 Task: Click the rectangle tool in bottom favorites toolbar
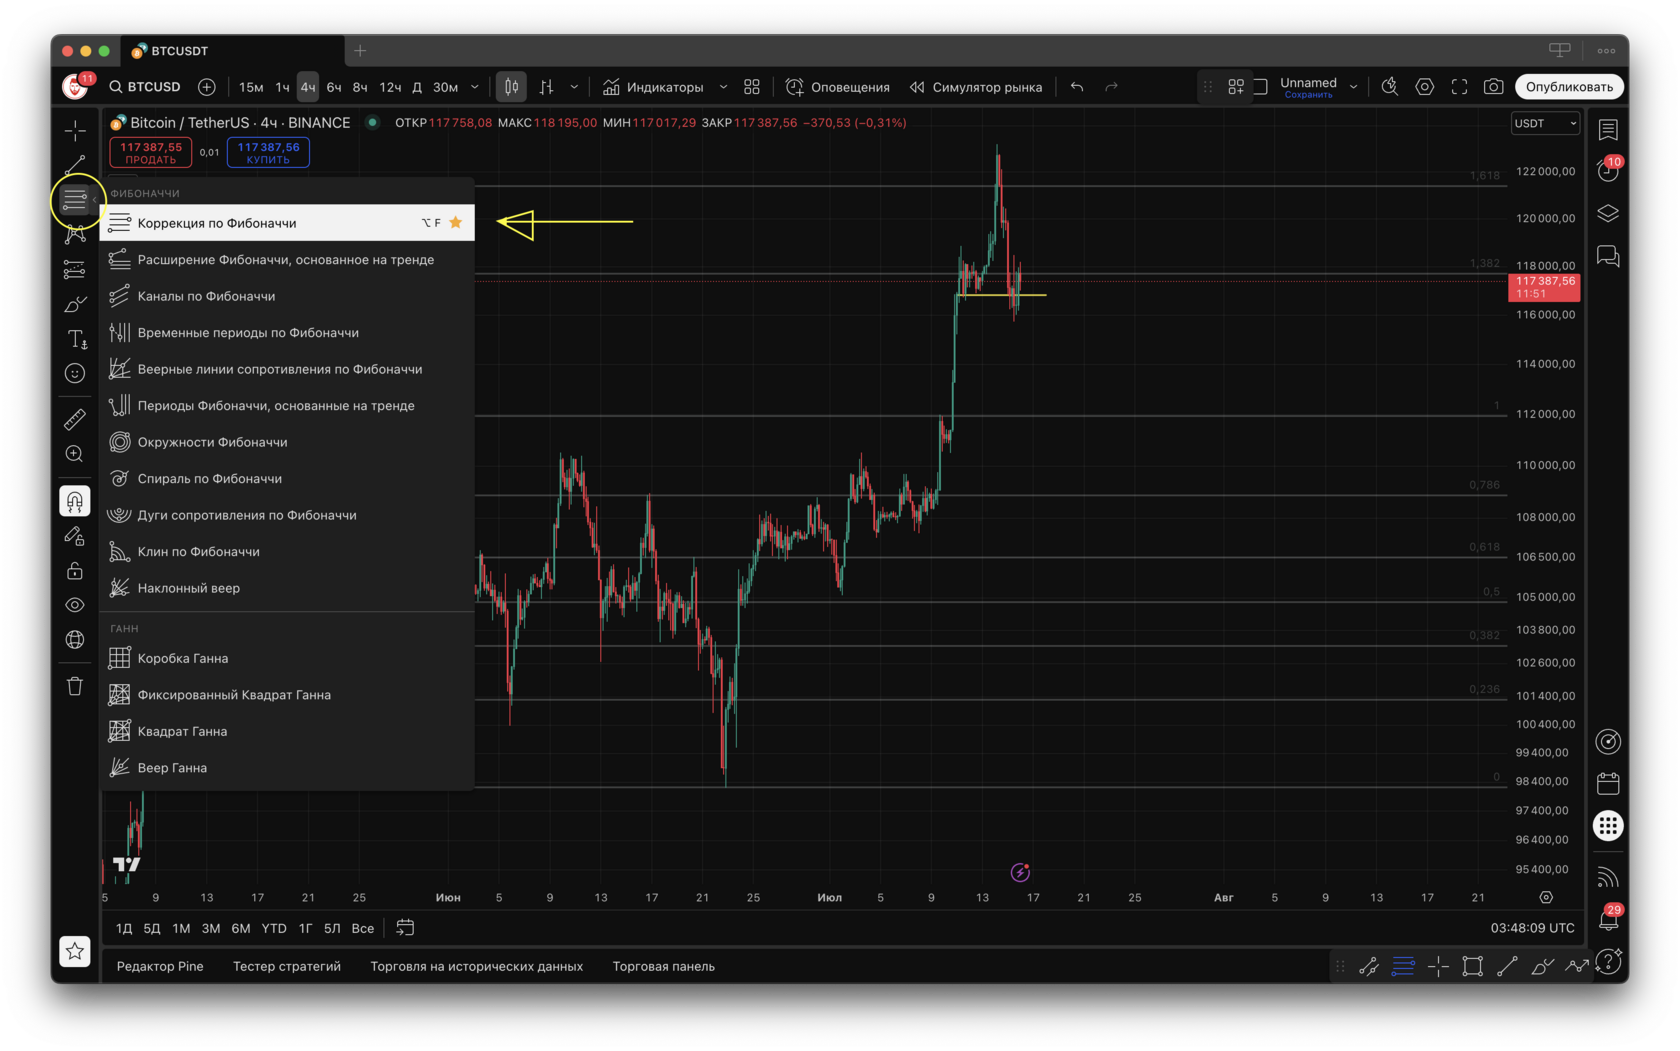[x=1472, y=966]
